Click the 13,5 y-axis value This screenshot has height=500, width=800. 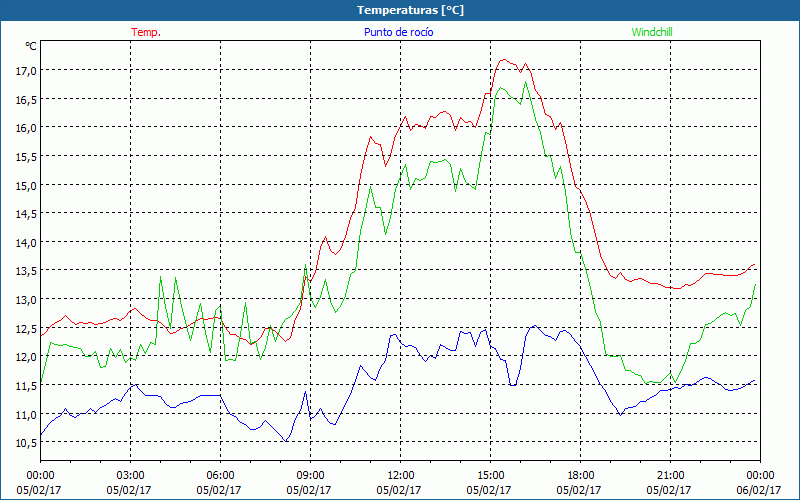26,271
